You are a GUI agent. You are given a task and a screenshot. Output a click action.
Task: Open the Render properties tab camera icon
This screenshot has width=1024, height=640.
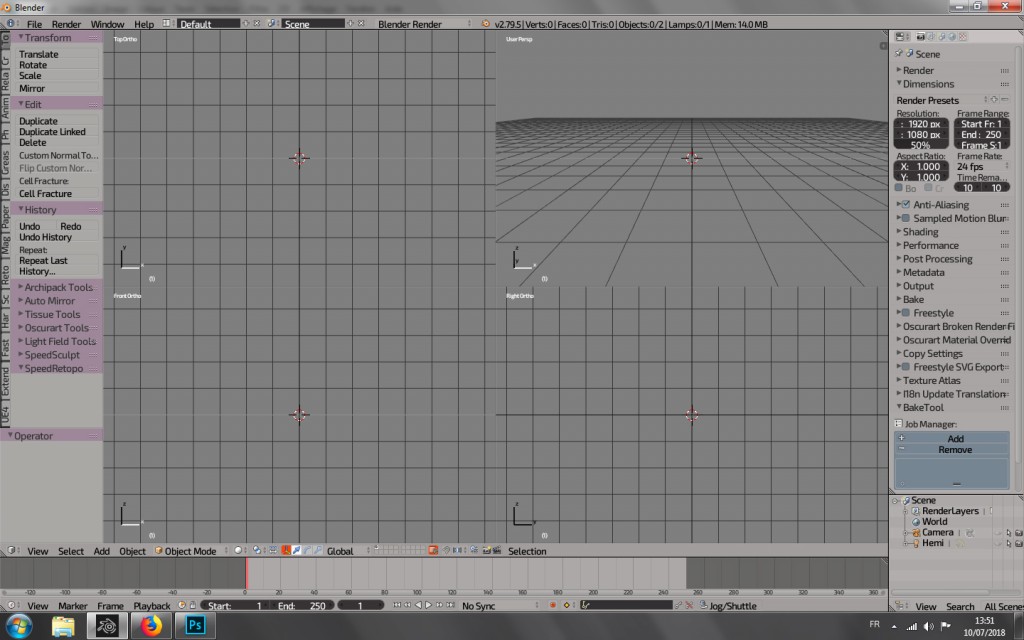(x=921, y=36)
